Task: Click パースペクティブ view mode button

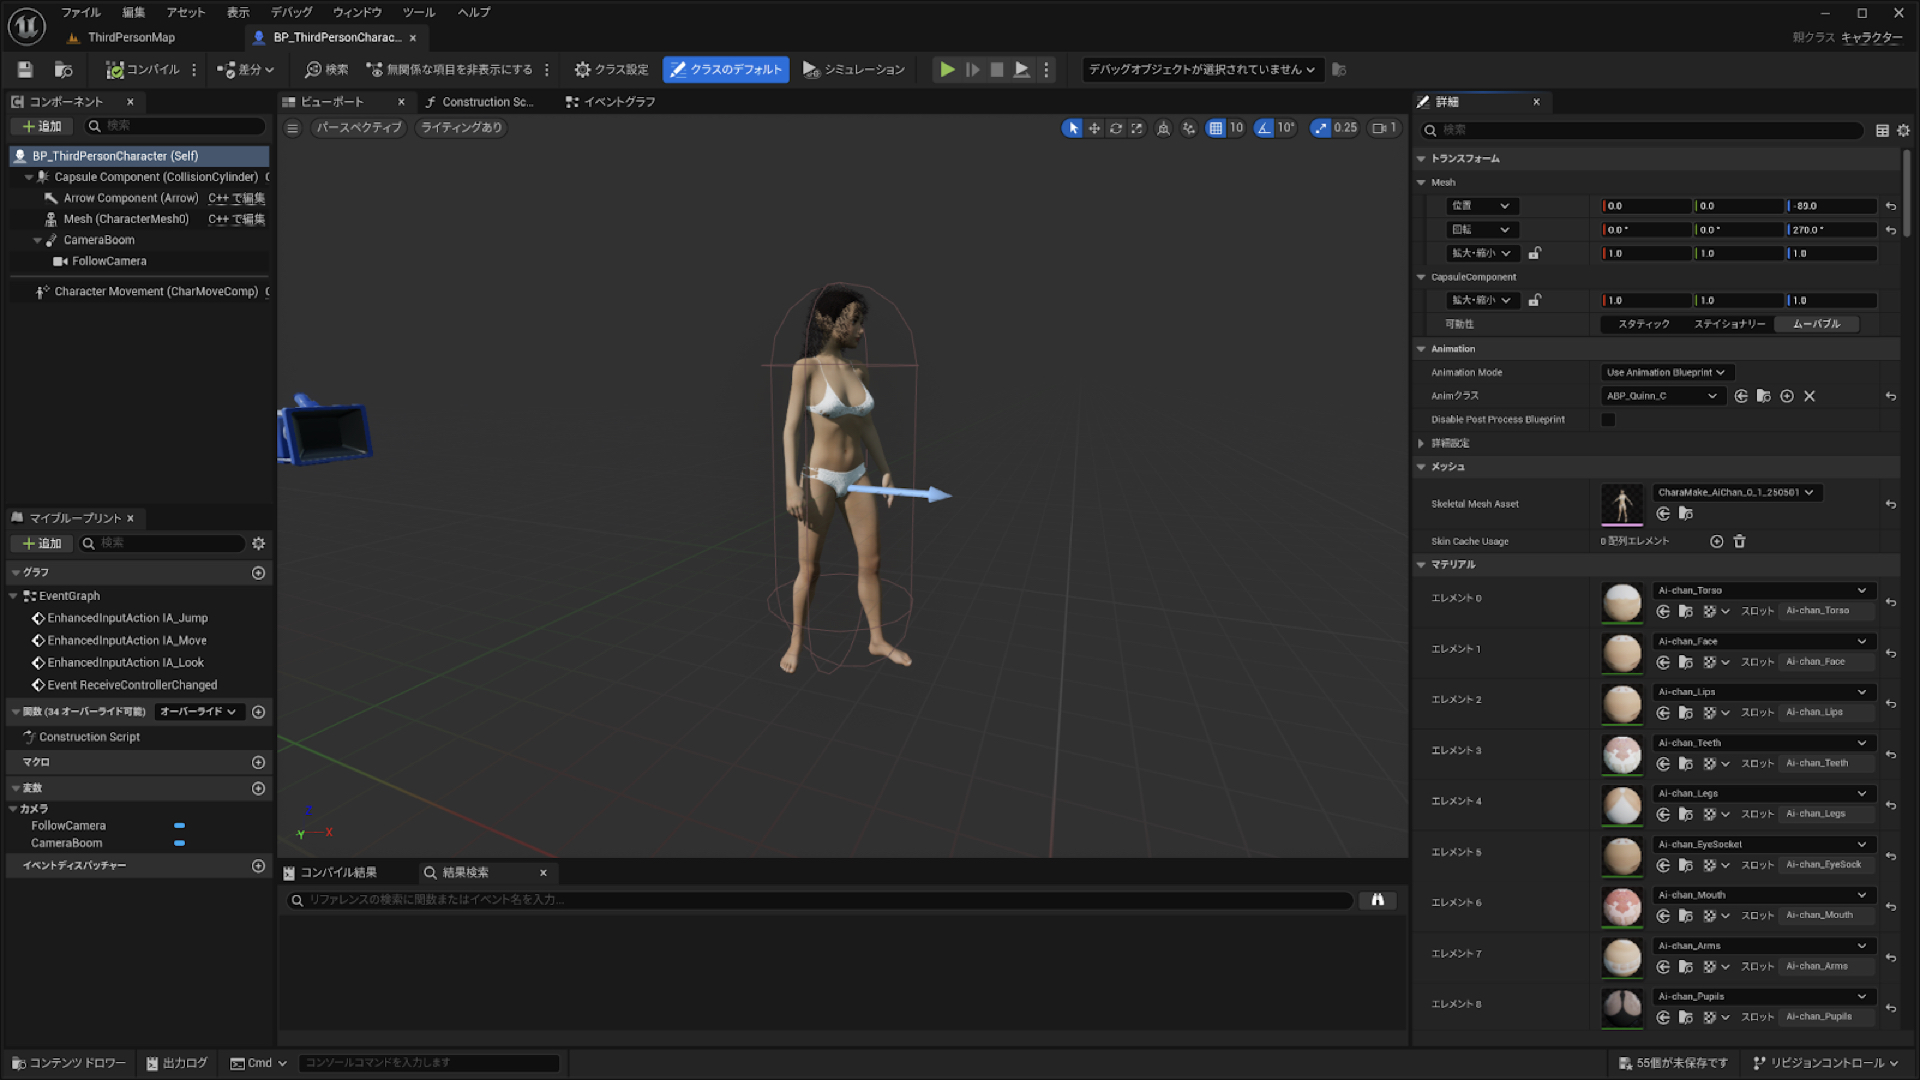Action: (358, 128)
